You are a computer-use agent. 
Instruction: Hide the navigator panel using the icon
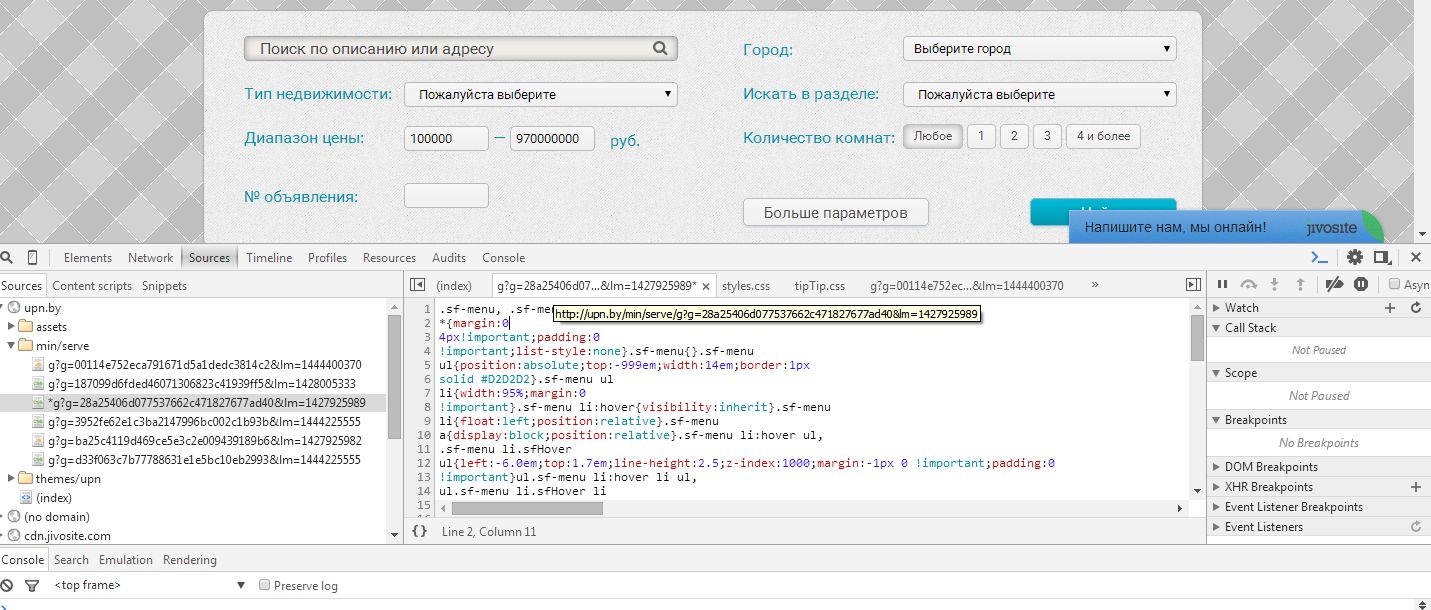click(x=418, y=285)
